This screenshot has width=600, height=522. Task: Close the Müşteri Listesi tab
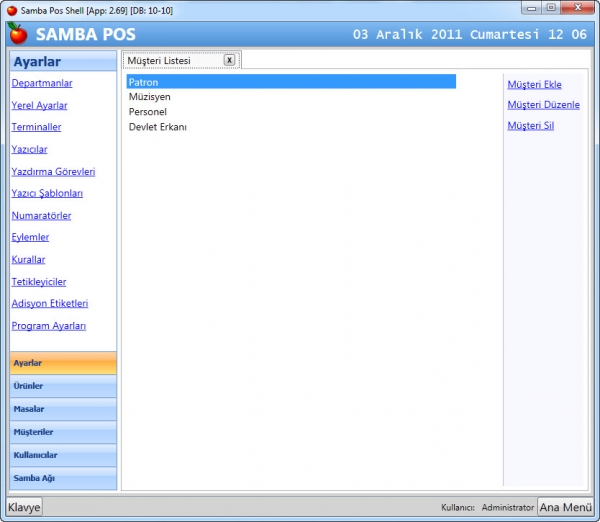pos(229,60)
